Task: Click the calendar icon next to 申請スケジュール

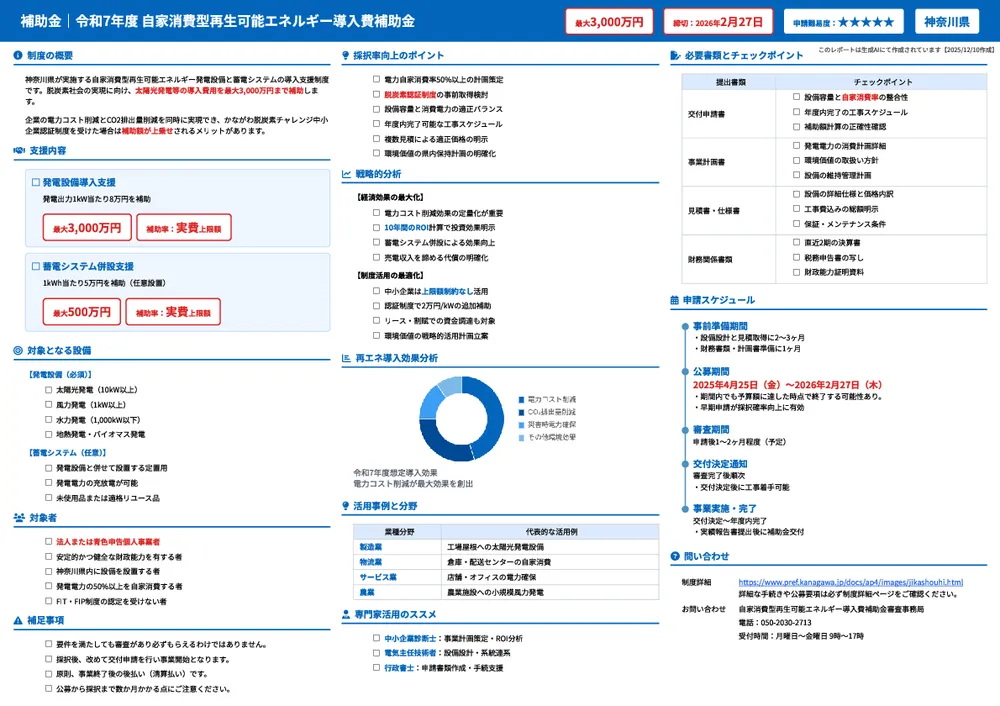Action: [x=674, y=300]
